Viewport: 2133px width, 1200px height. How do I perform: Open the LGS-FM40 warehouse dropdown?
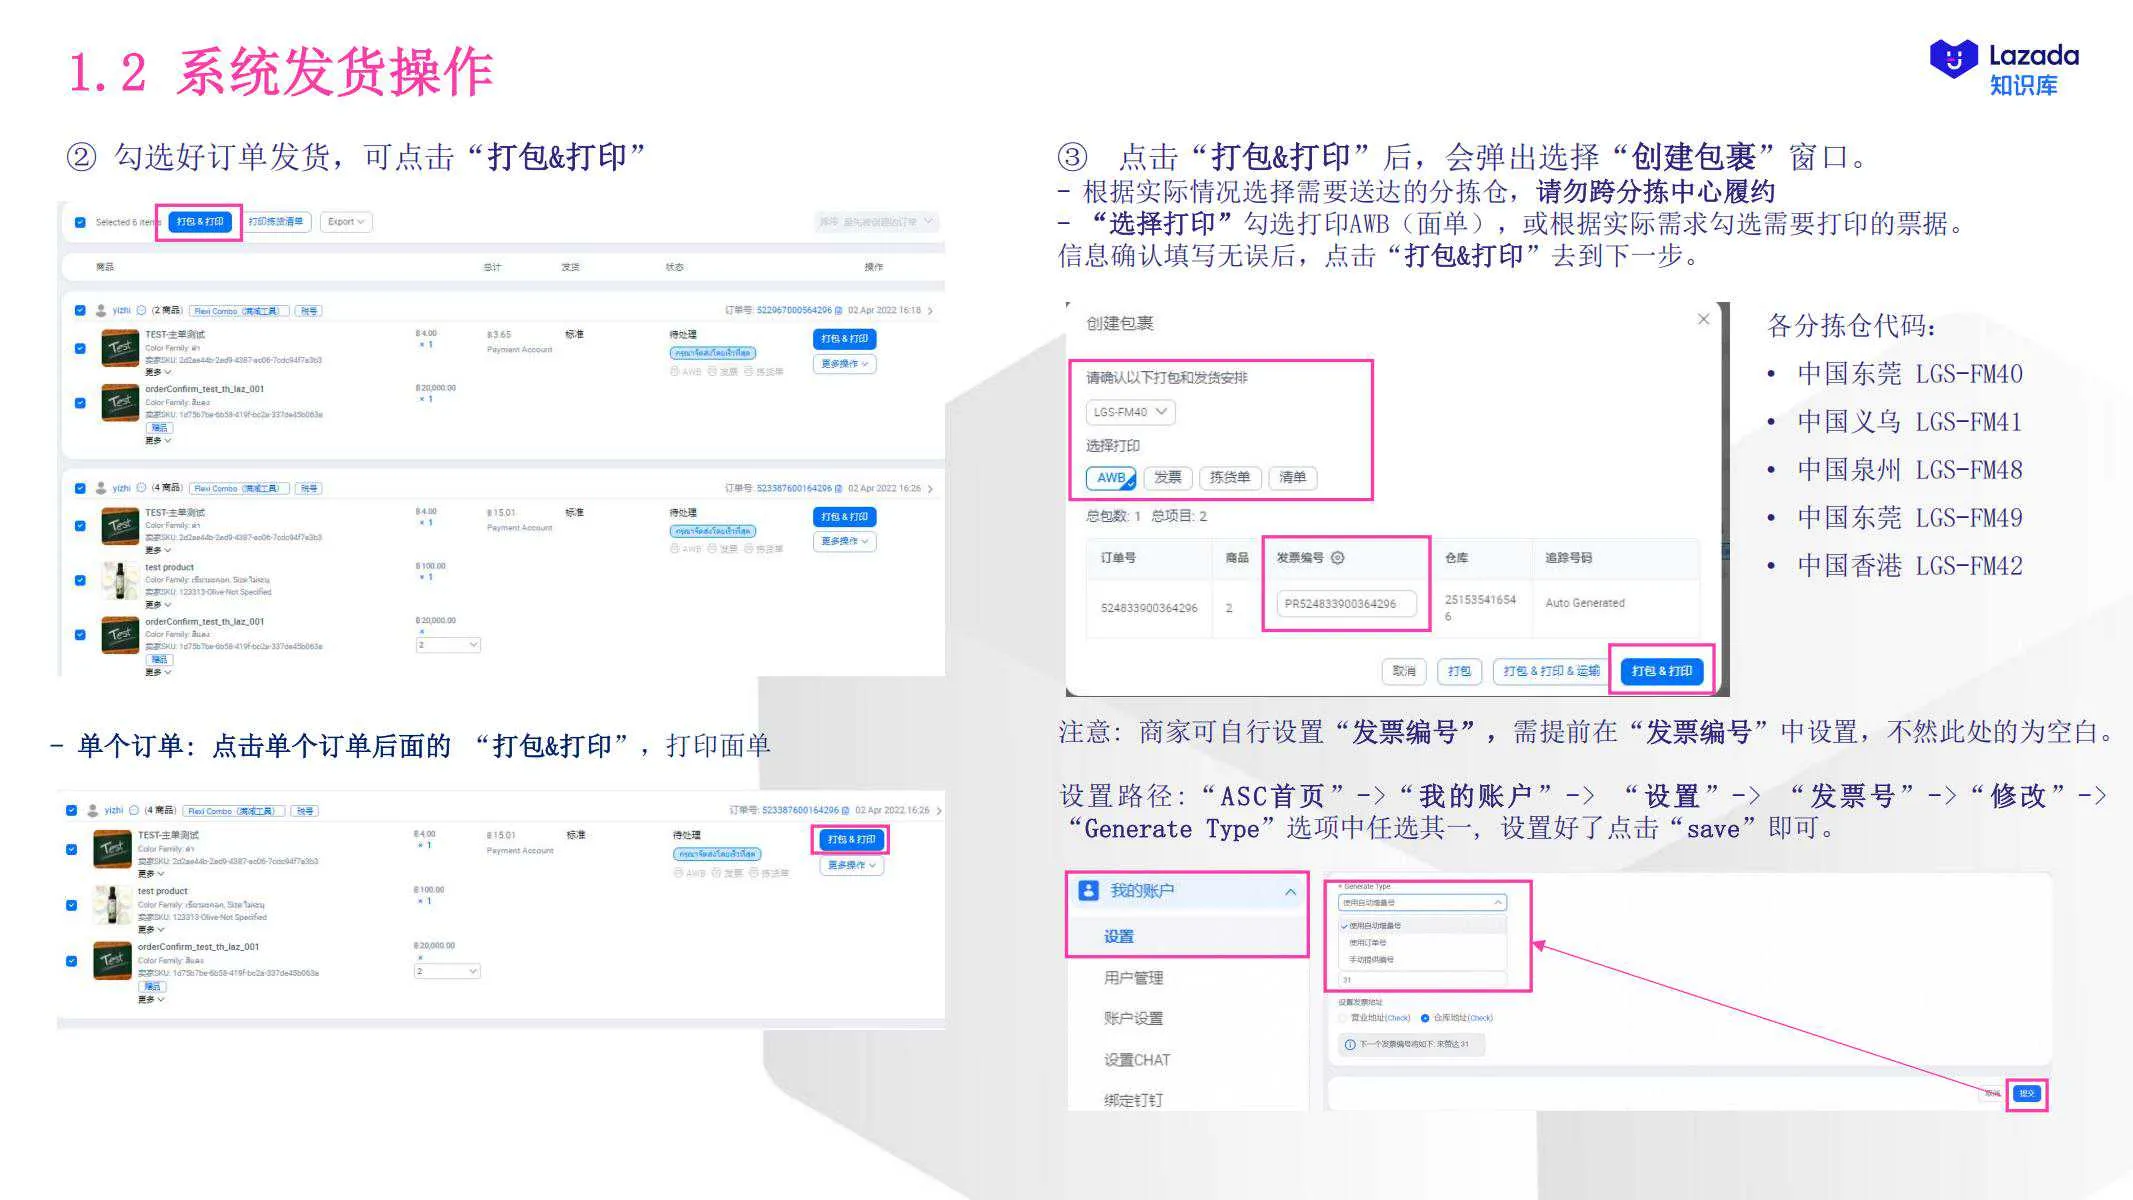[x=1130, y=412]
